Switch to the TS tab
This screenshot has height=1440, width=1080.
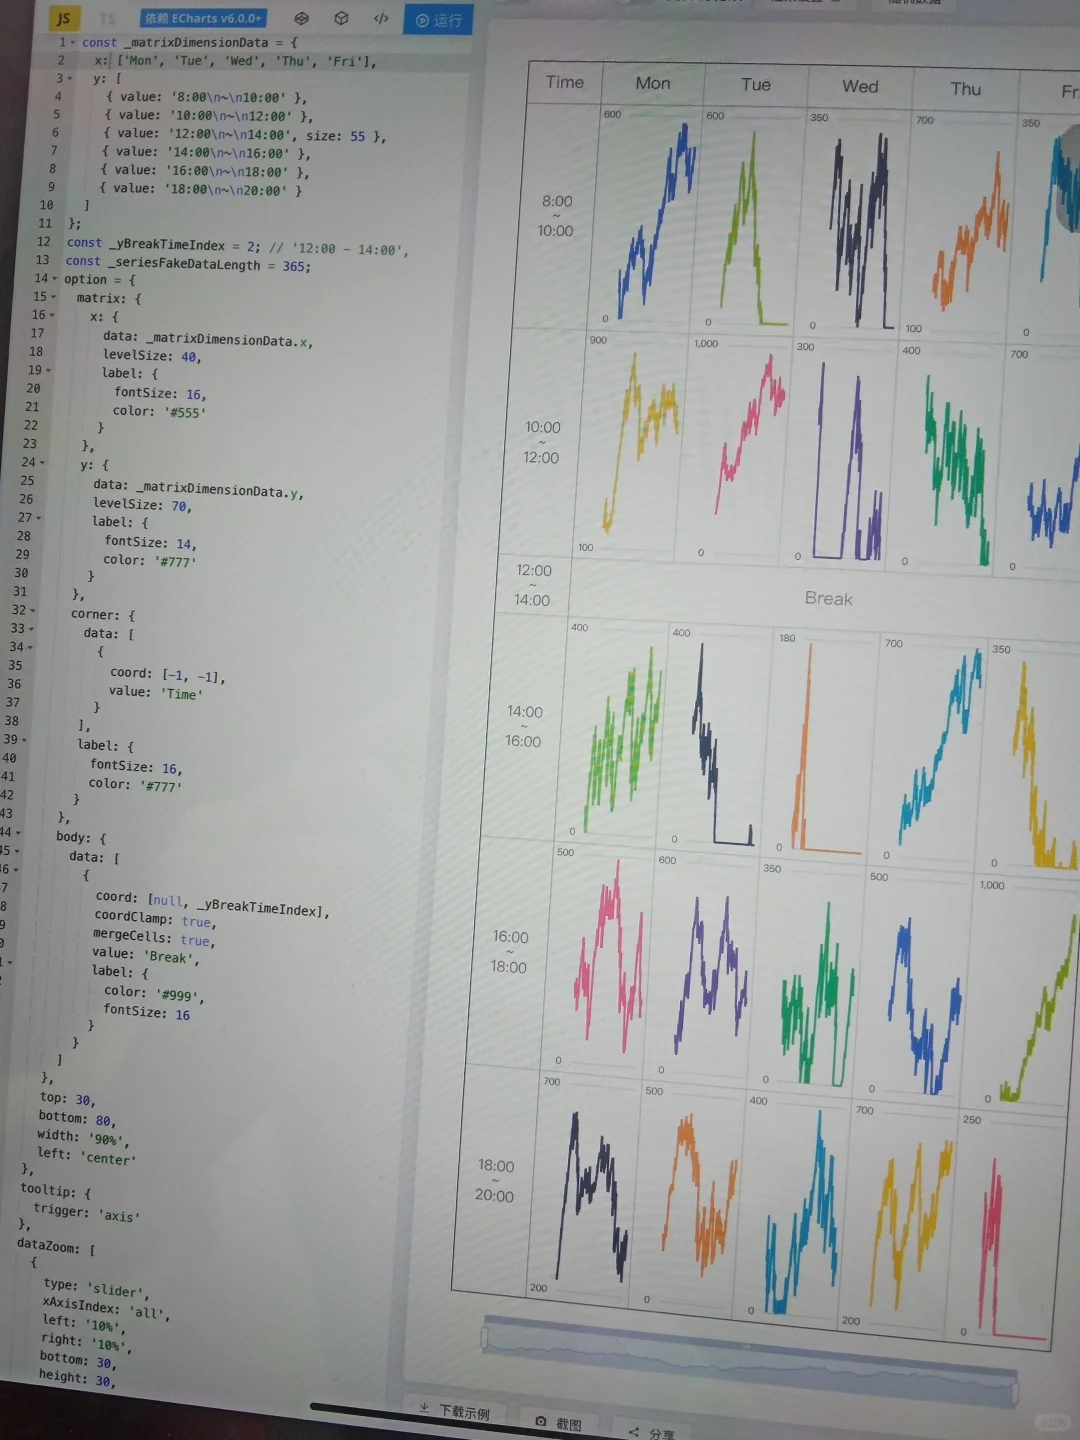coord(108,18)
